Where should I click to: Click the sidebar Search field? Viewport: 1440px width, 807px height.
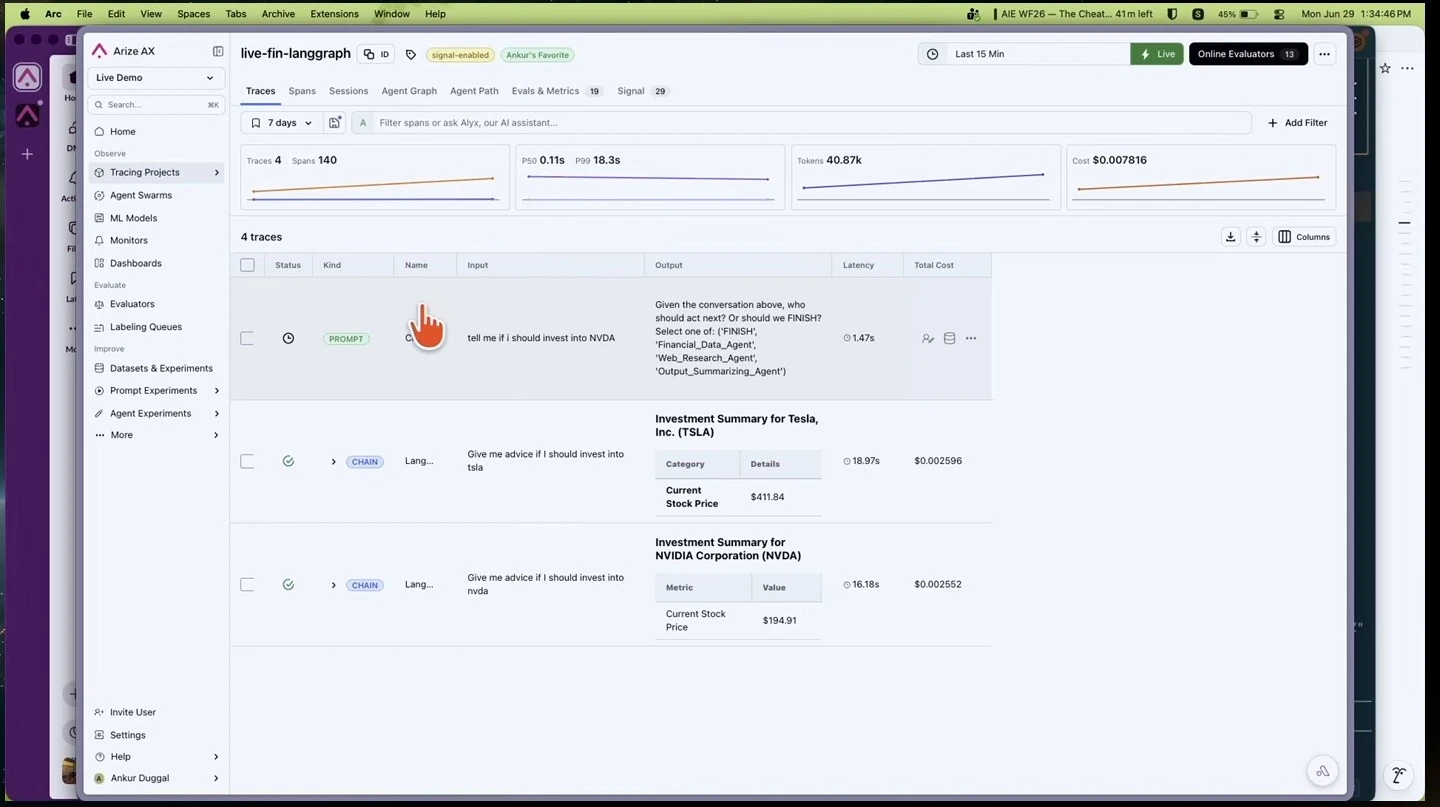(155, 104)
